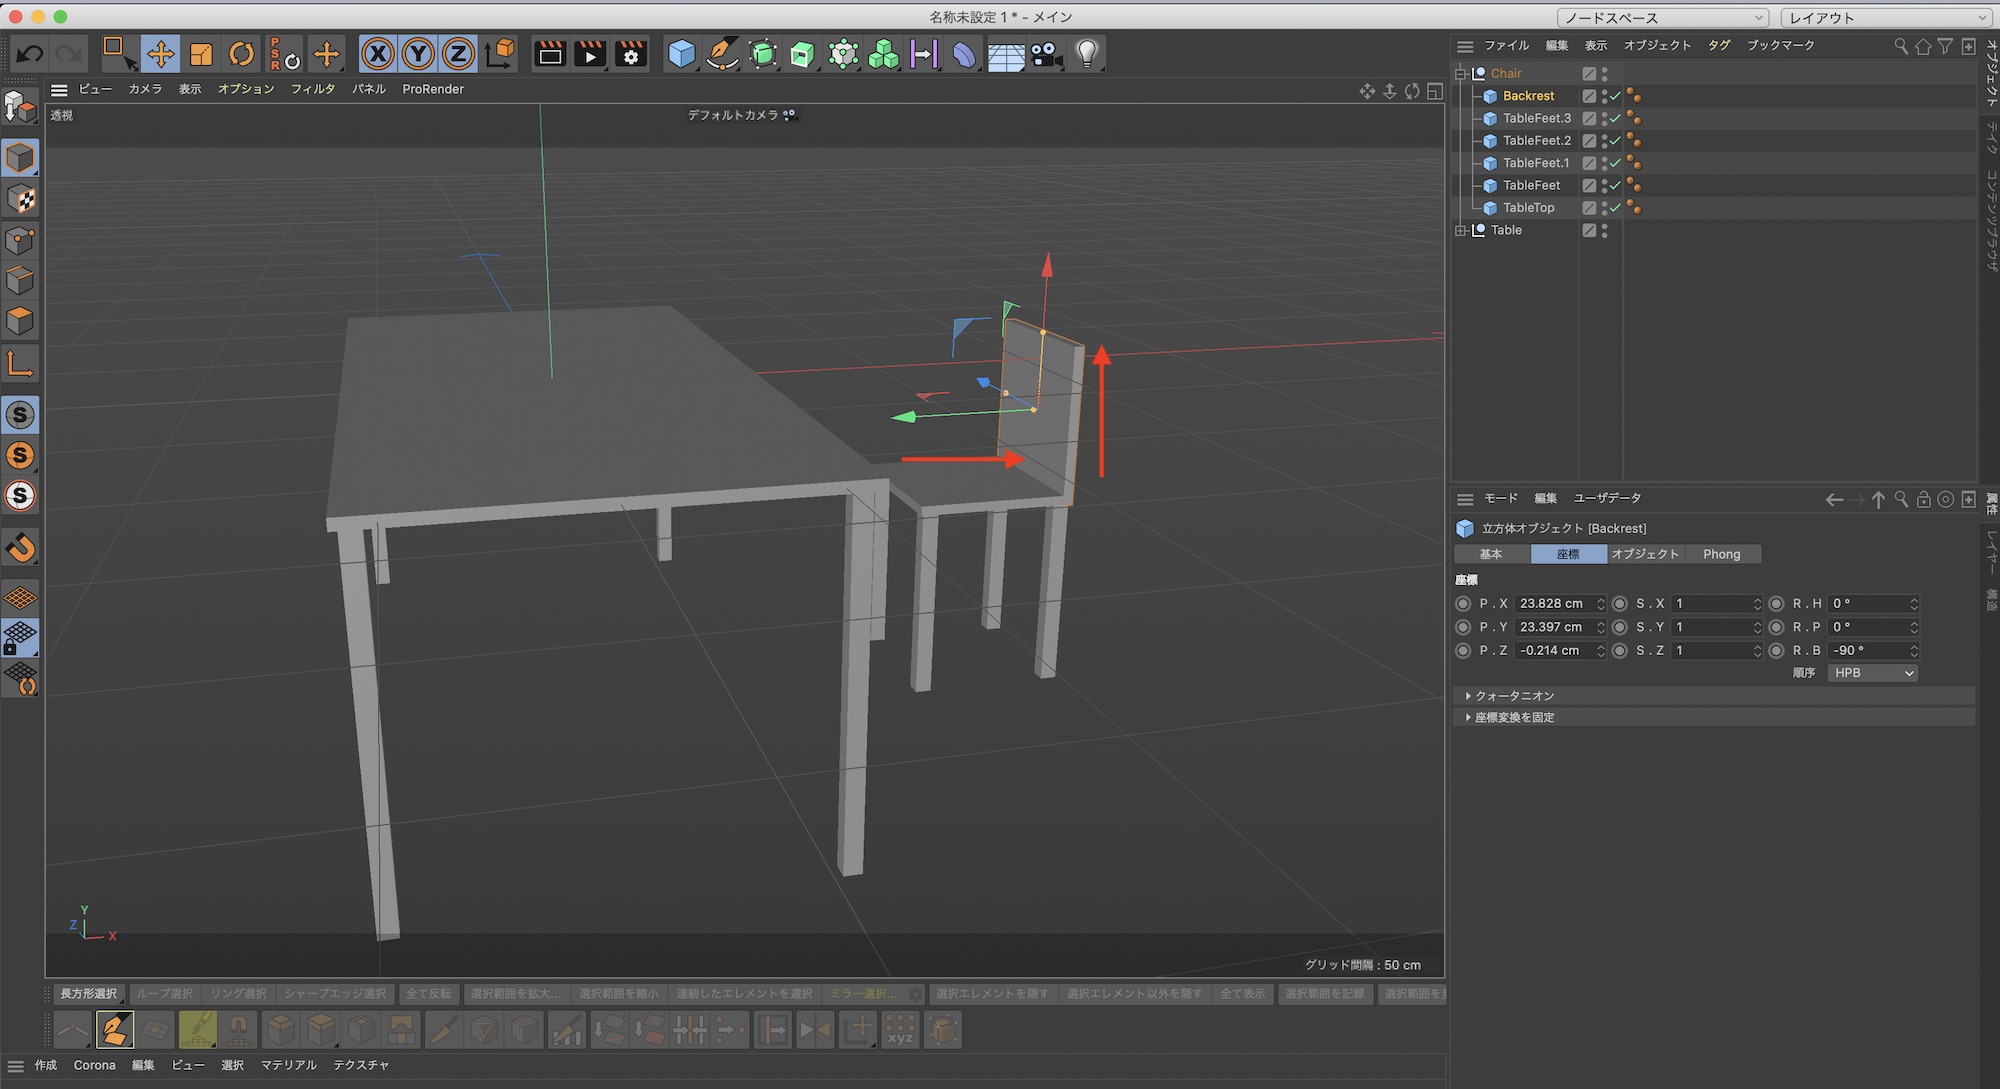Screen dimensions: 2000x1089
Task: Select the Move tool
Action: pyautogui.click(x=160, y=54)
